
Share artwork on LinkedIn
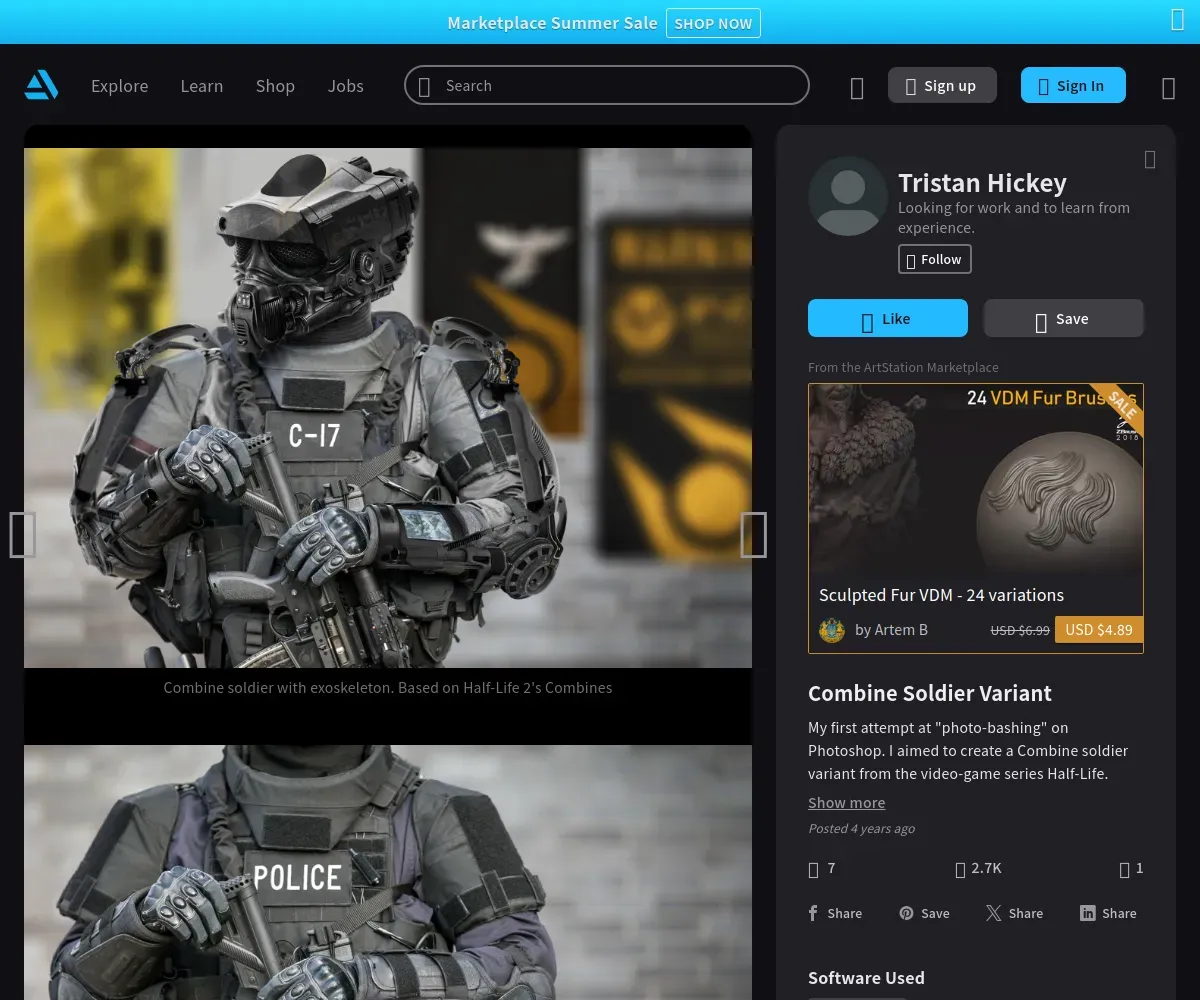pyautogui.click(x=1108, y=913)
